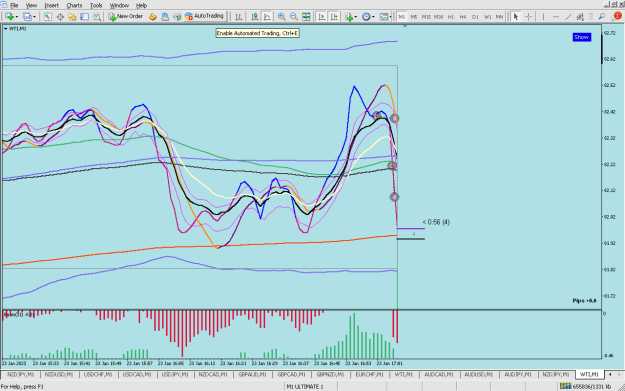625x391 pixels.
Task: Zoom in on the chart
Action: coord(281,16)
